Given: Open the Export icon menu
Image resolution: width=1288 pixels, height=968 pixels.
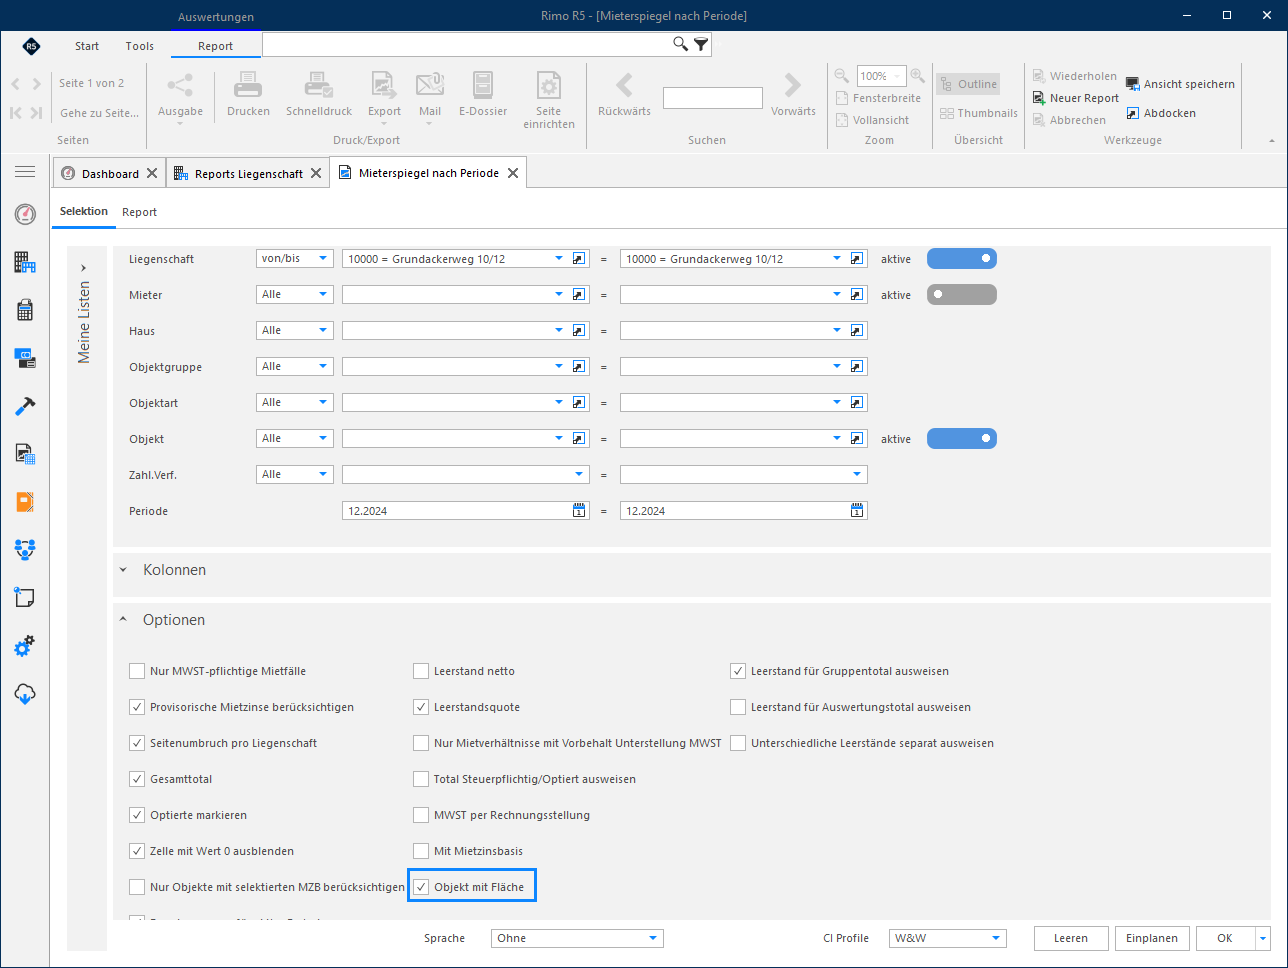Looking at the screenshot, I should coord(384,85).
